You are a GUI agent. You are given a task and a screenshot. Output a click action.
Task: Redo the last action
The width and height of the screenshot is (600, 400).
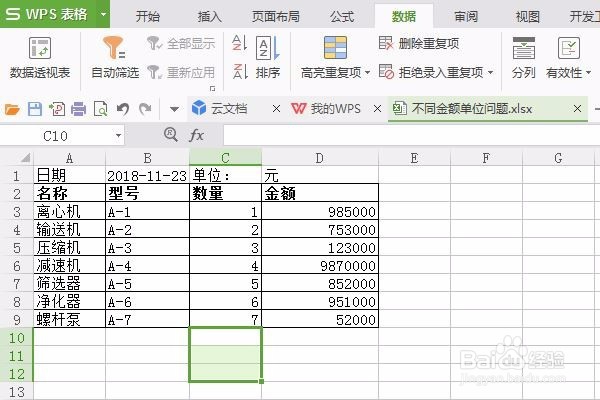coord(145,109)
